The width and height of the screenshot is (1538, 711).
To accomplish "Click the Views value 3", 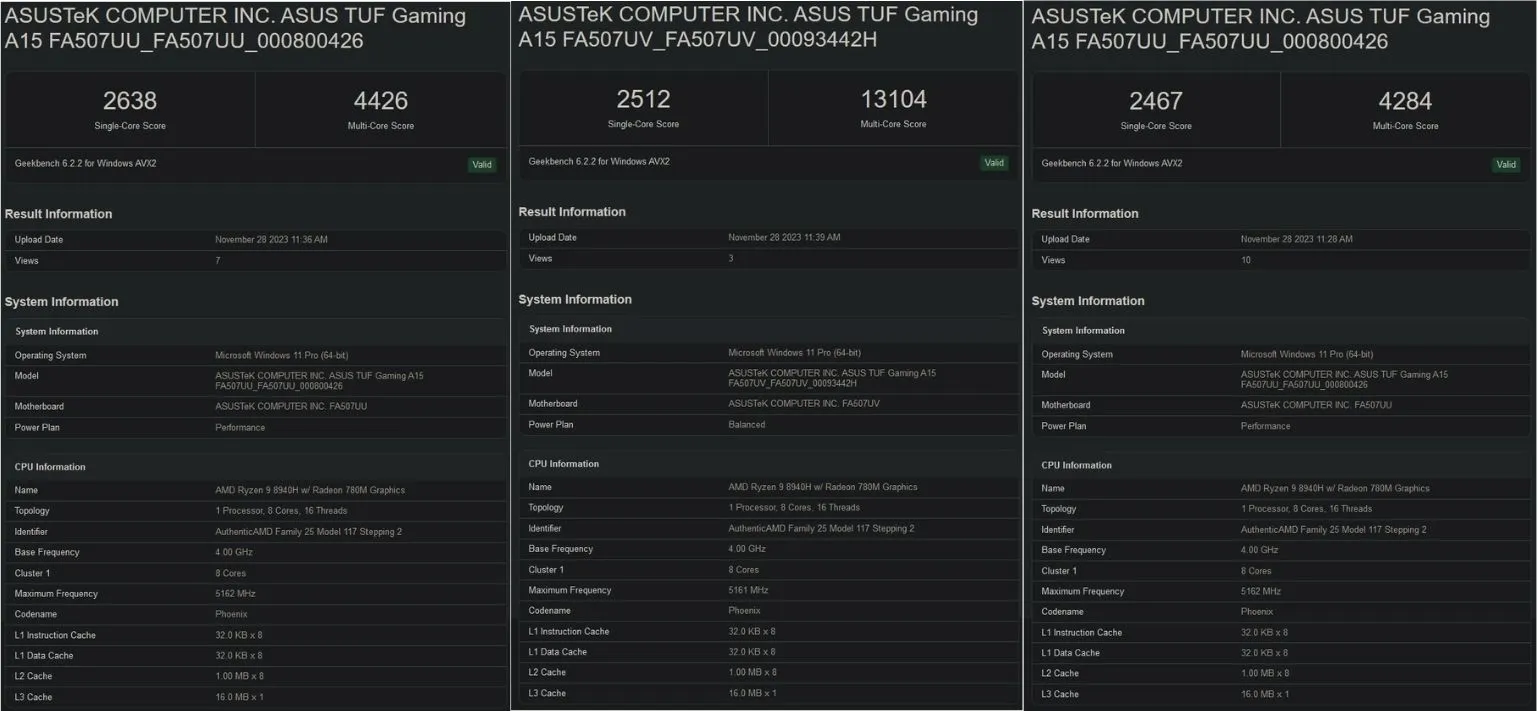I will tap(731, 259).
